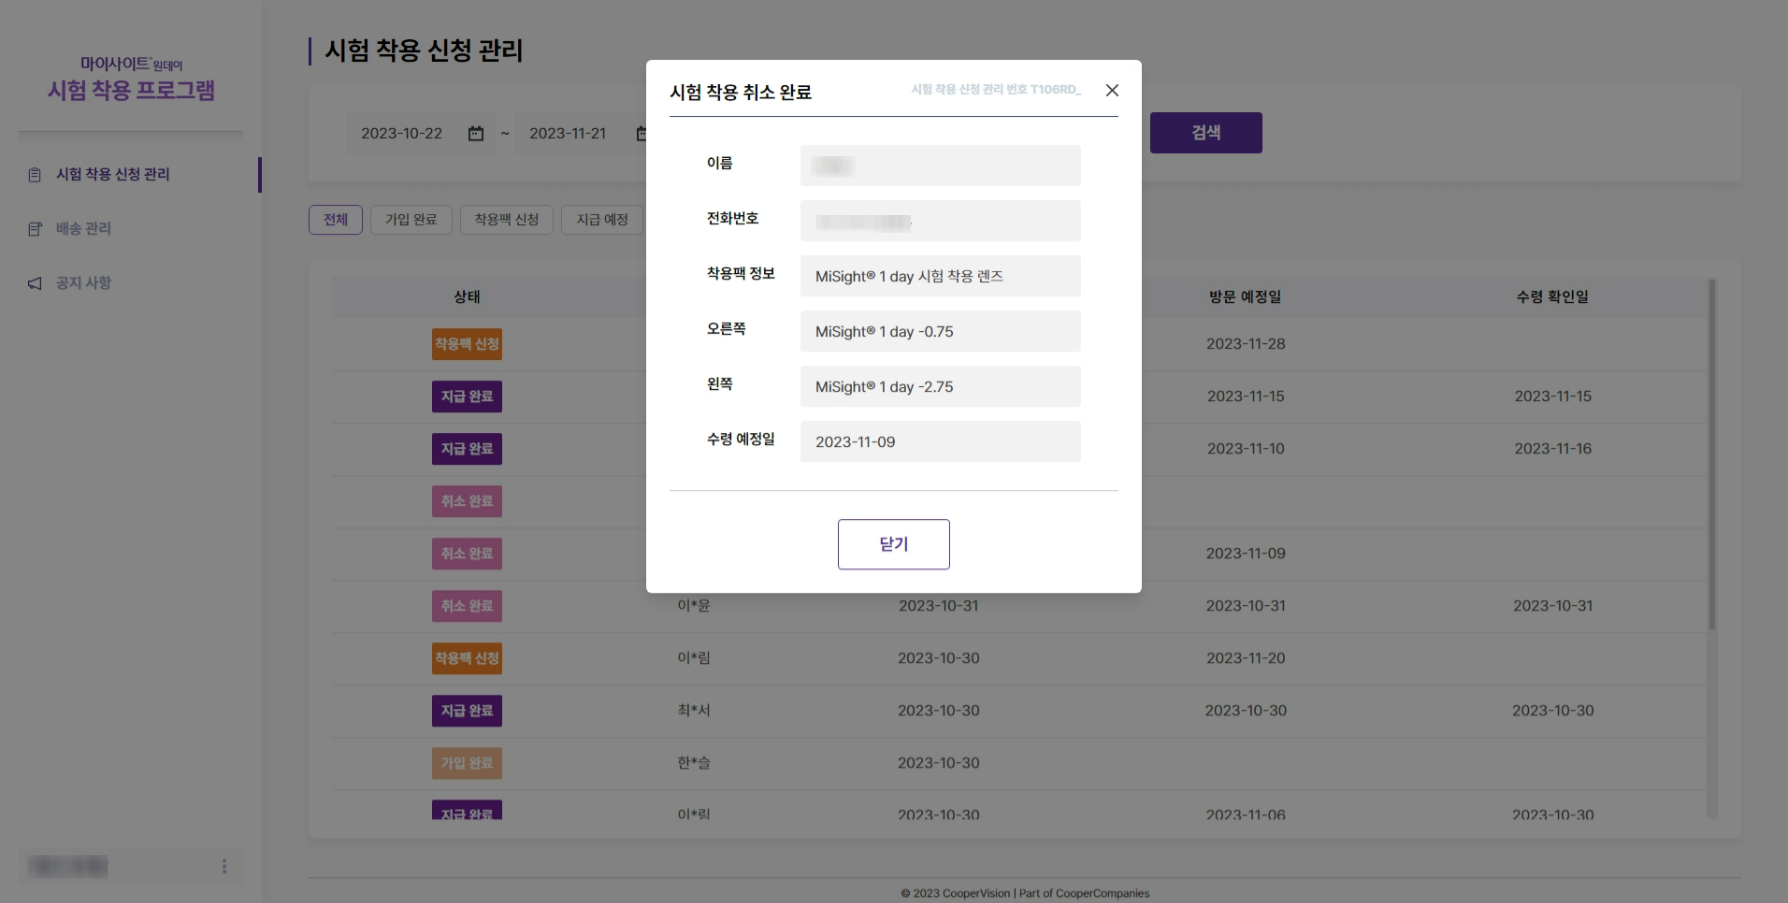This screenshot has width=1788, height=903.
Task: Click the 시험 착용 신청 관리 sidebar icon
Action: pos(35,175)
